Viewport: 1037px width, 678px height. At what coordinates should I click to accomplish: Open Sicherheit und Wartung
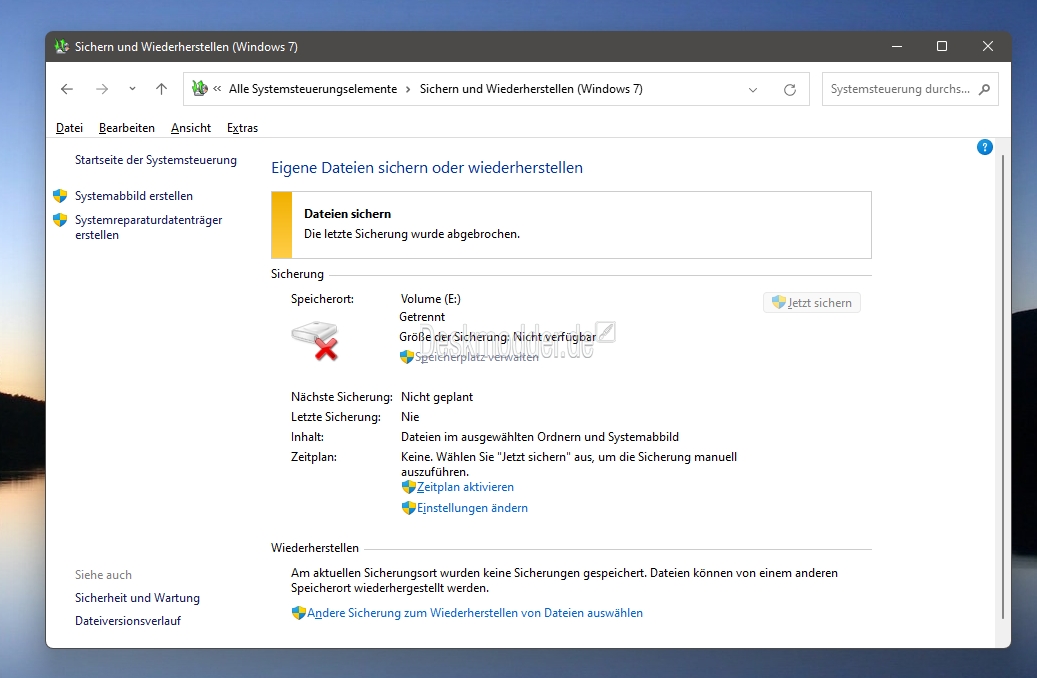[x=137, y=598]
